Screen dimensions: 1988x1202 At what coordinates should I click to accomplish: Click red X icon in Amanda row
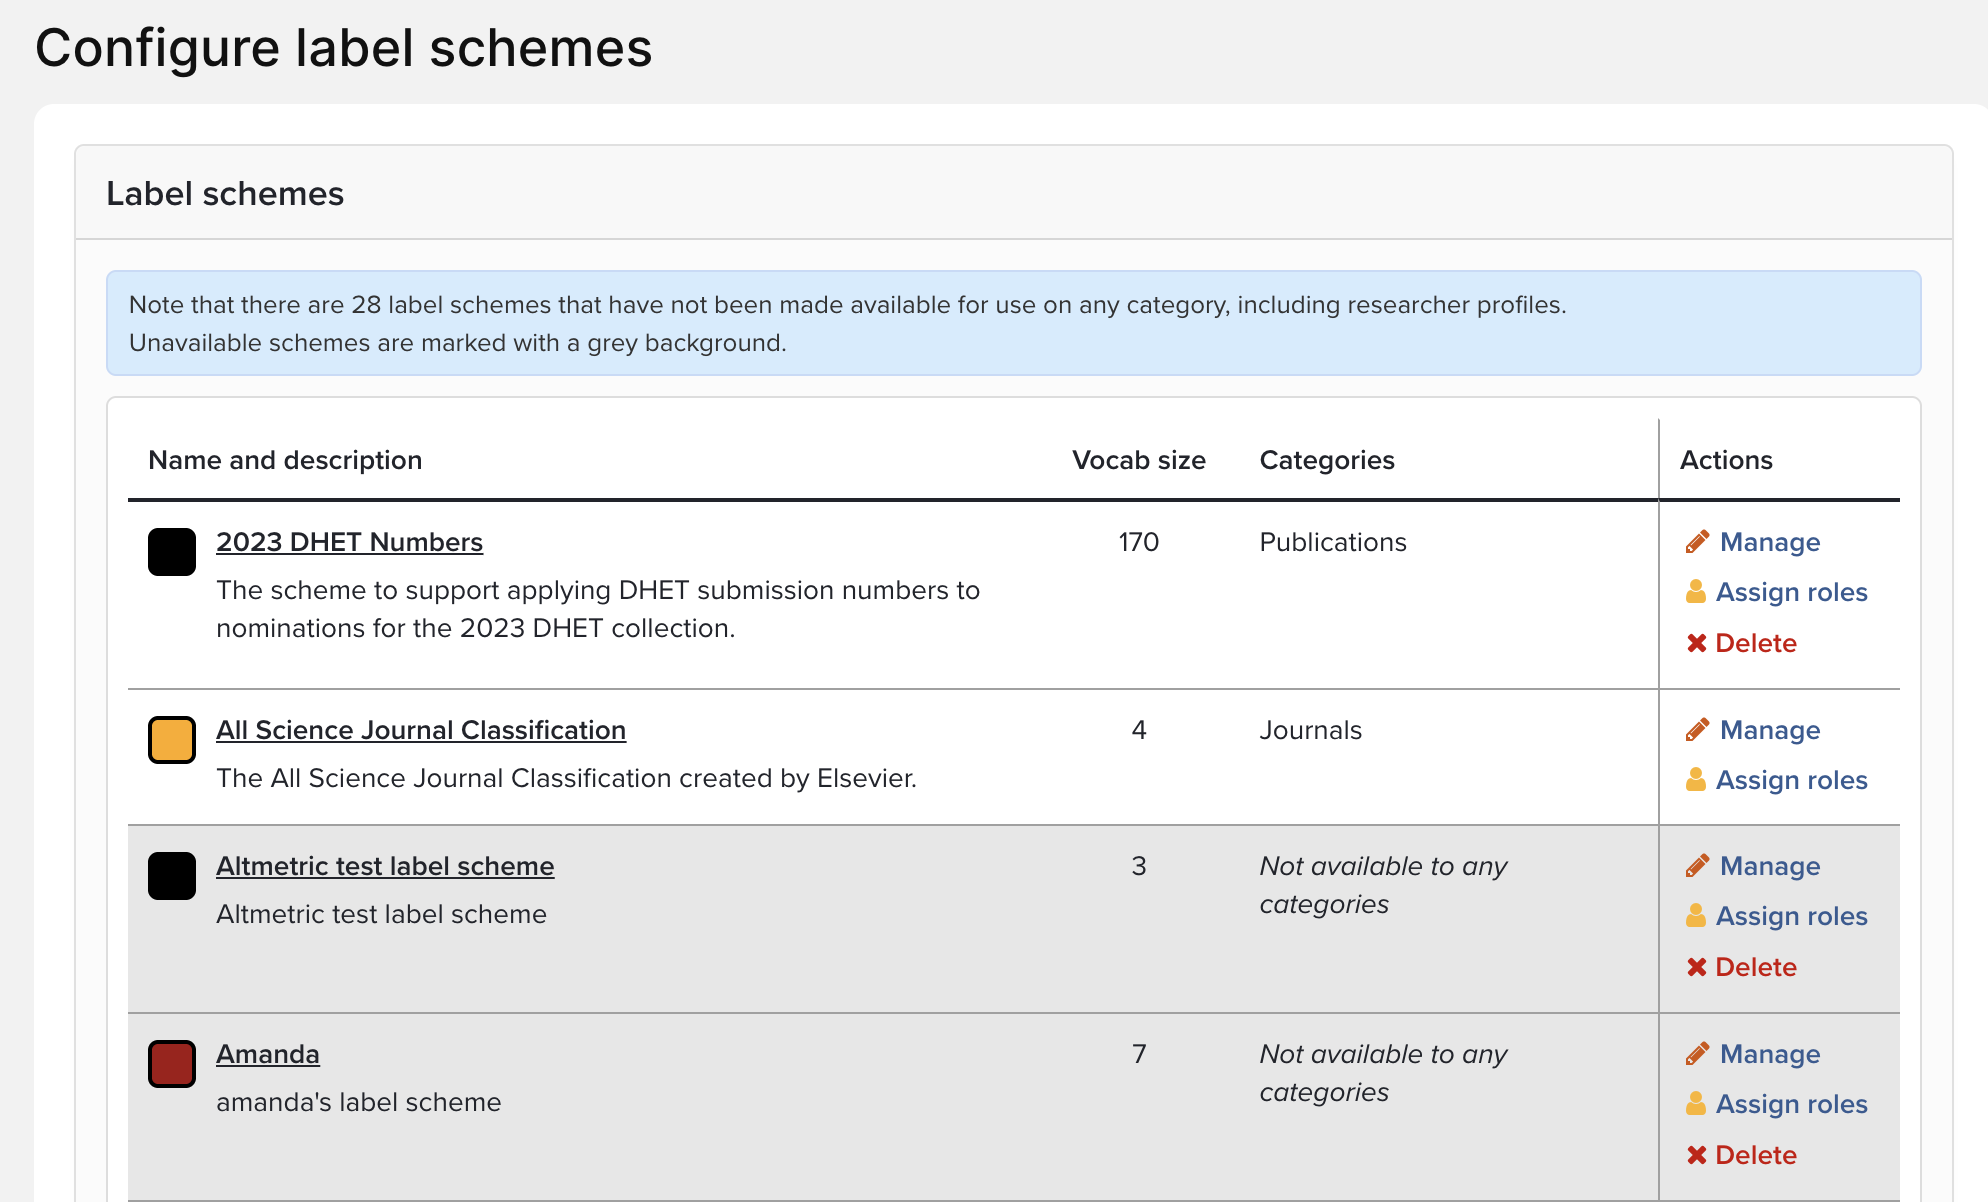coord(1696,1155)
